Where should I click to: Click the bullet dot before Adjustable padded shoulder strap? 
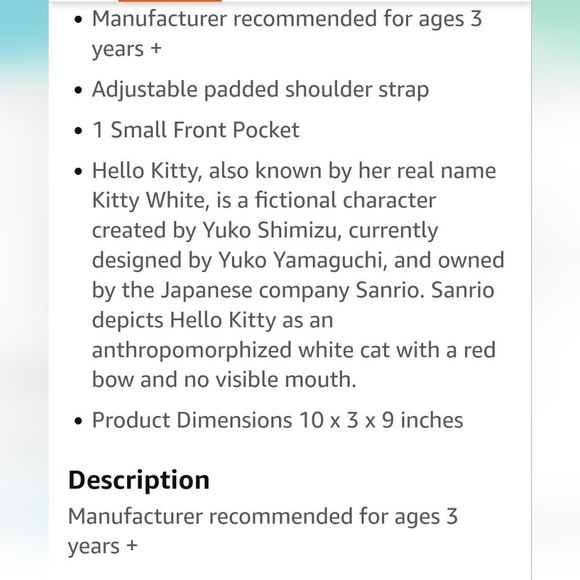coord(78,90)
